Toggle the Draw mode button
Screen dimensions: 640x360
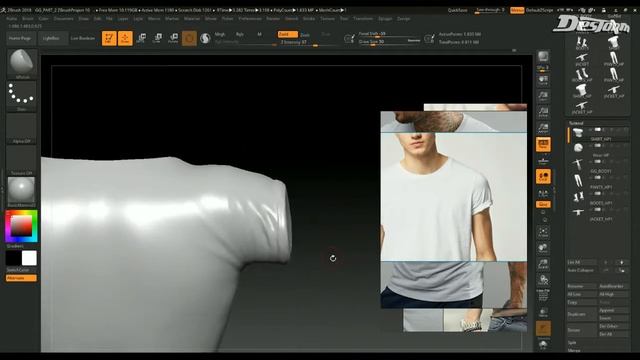point(125,38)
